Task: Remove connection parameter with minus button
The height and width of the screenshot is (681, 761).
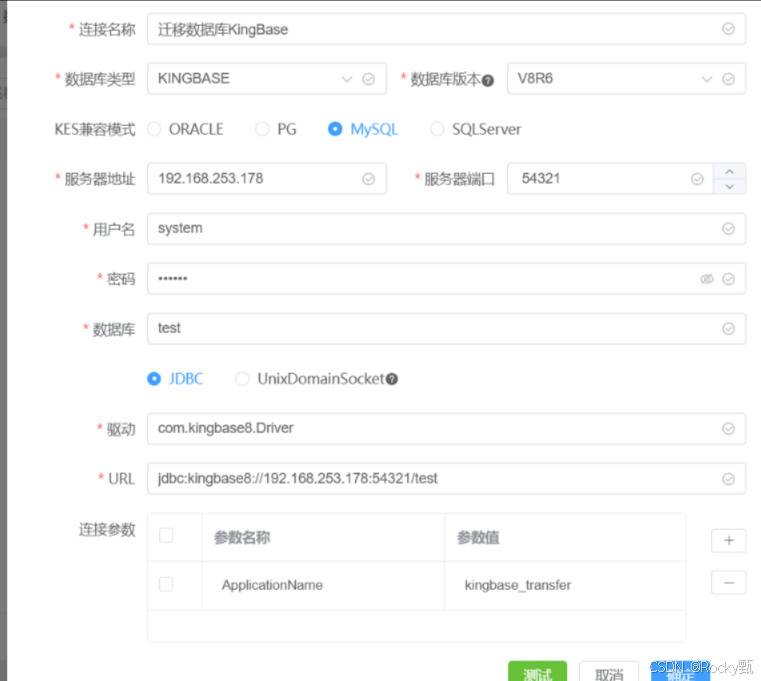Action: point(728,582)
